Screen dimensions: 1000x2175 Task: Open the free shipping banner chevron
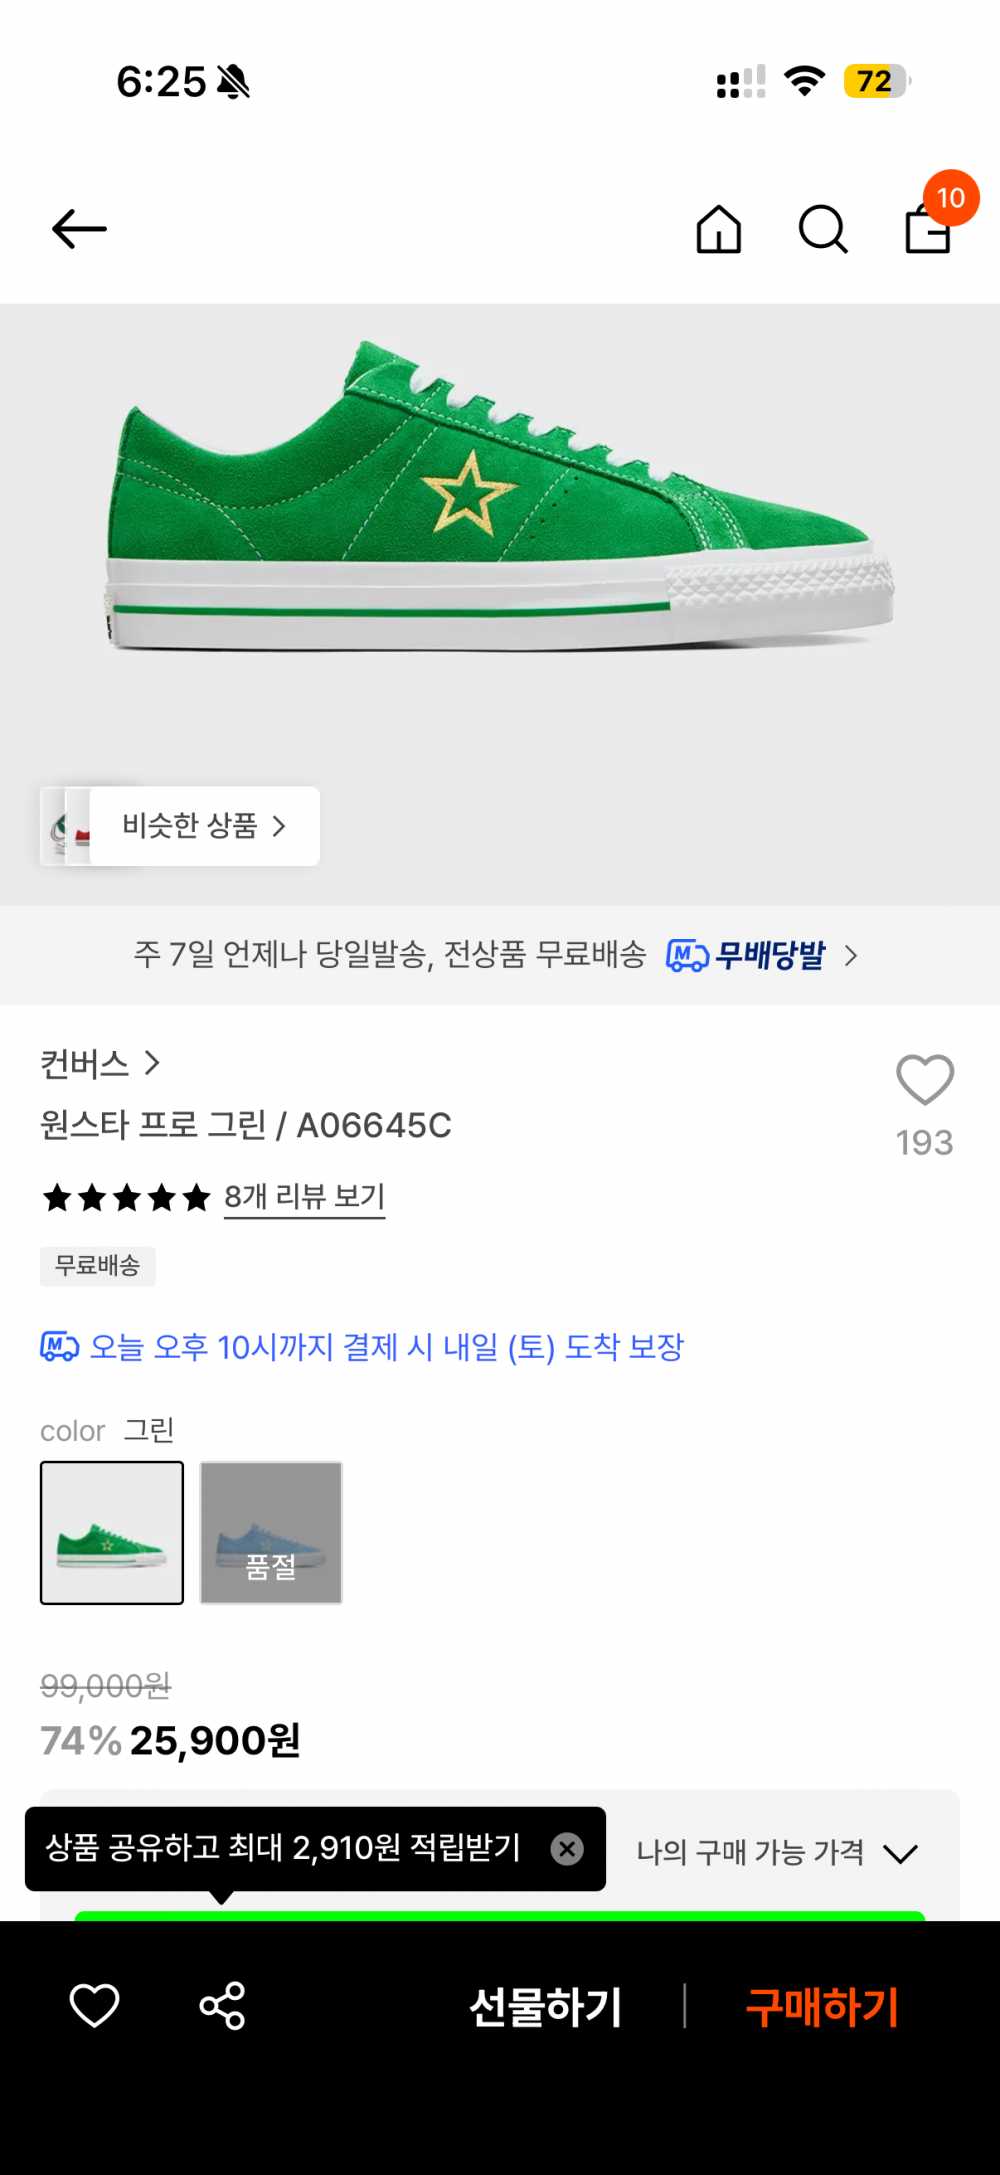coord(851,955)
